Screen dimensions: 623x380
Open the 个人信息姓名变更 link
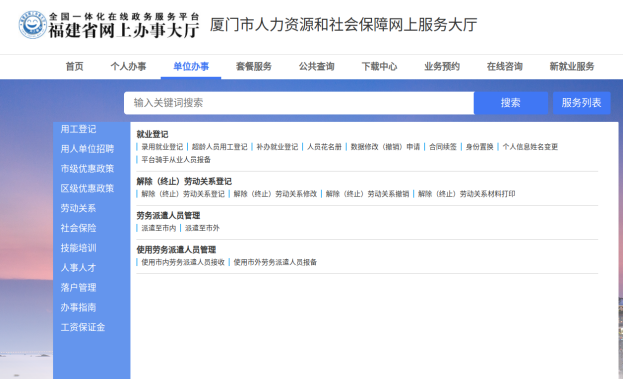[x=530, y=147]
